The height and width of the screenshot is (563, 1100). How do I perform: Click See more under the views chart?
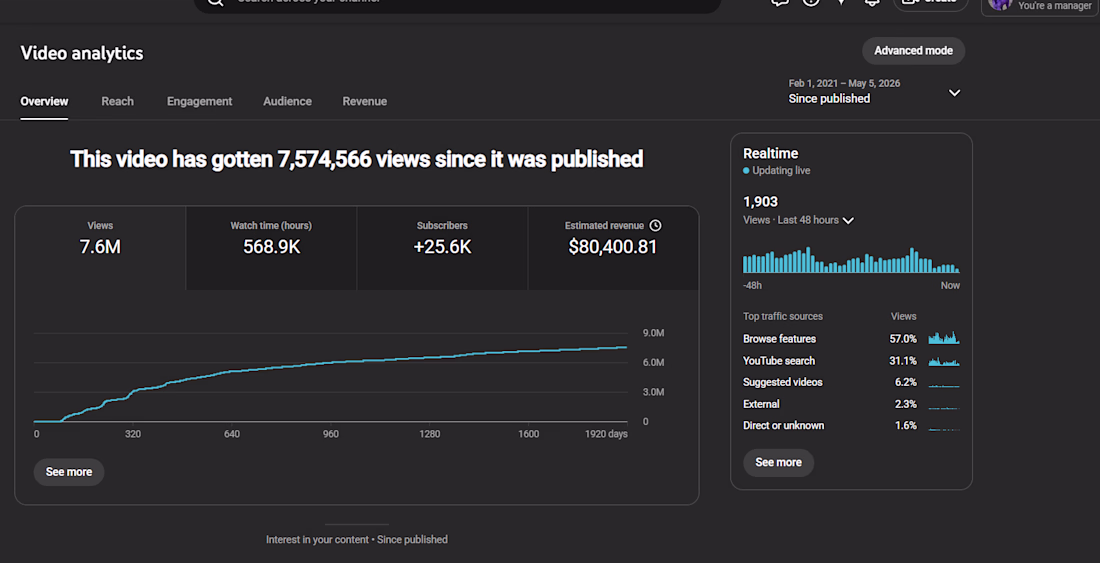69,472
